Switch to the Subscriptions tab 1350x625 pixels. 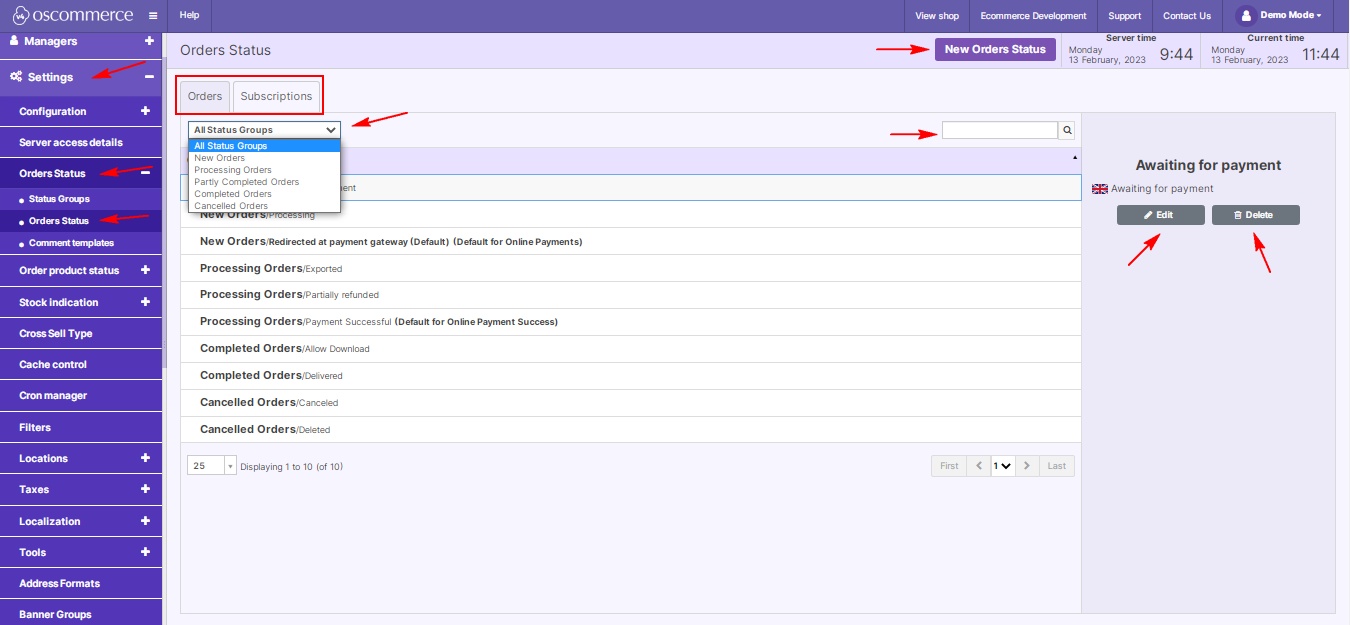point(276,97)
